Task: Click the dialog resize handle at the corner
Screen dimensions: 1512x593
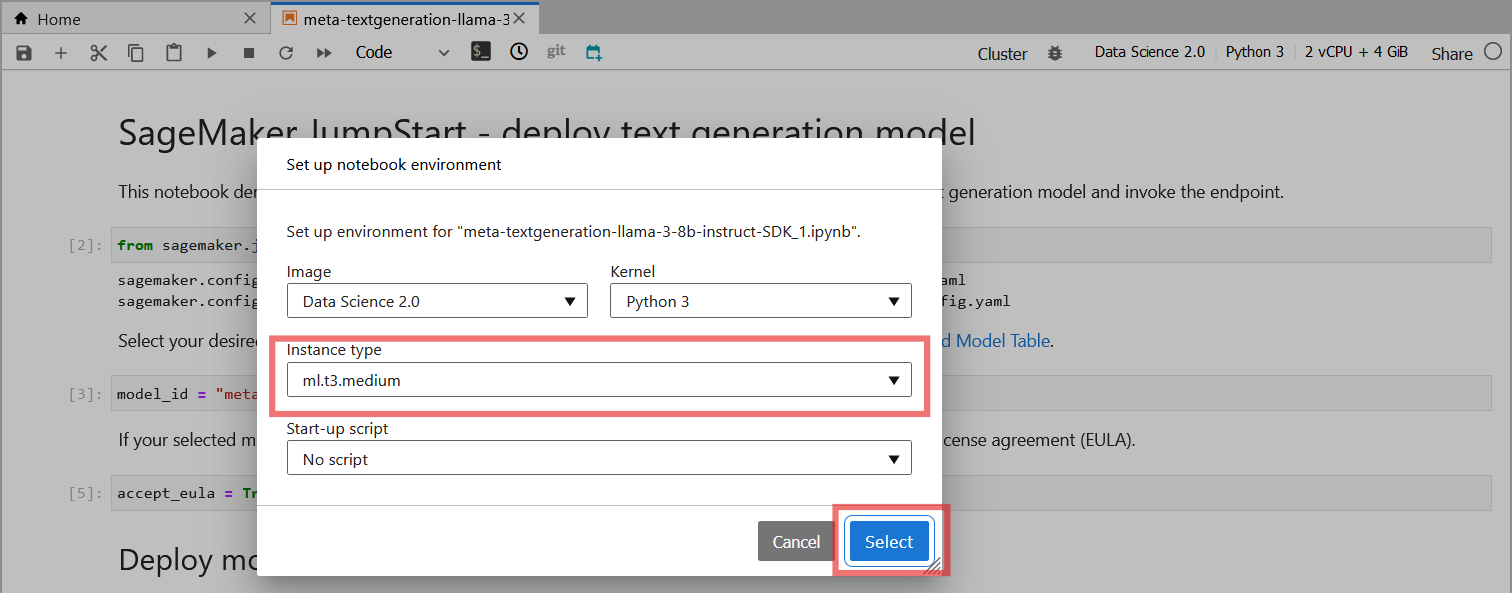Action: point(934,567)
